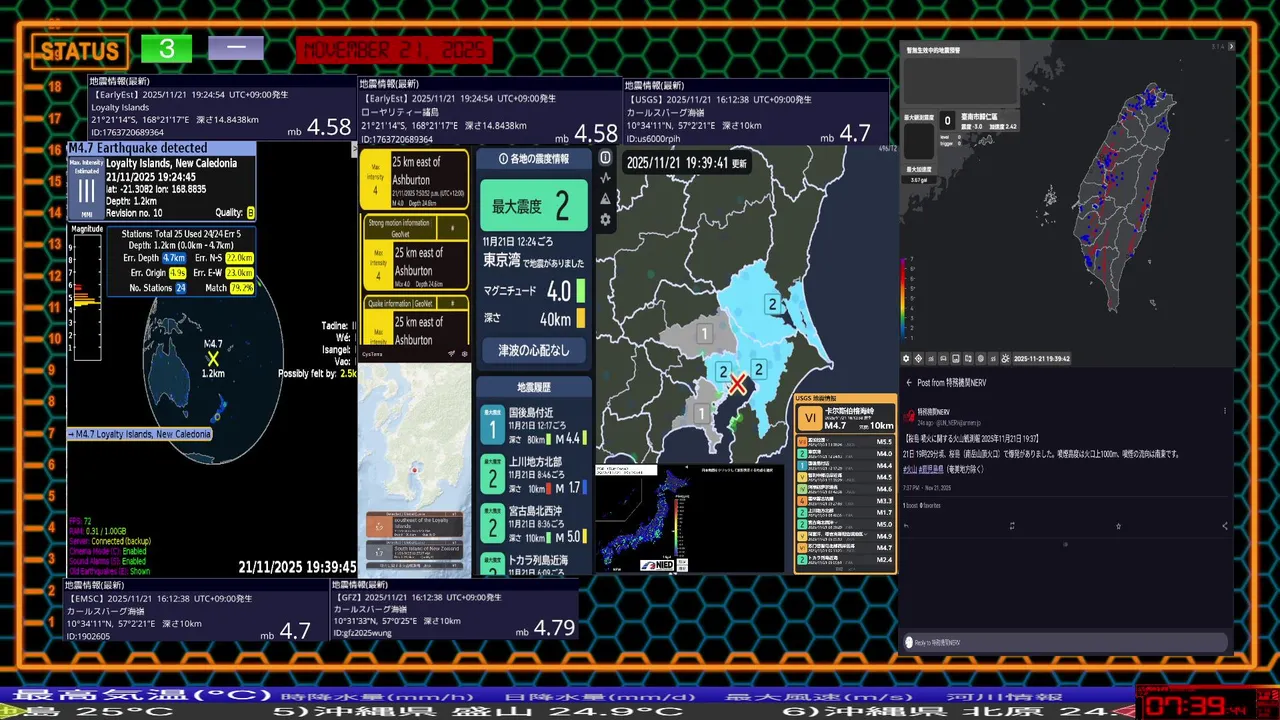
Task: Click the settings gear in Taiwan map toolbar
Action: [x=906, y=358]
